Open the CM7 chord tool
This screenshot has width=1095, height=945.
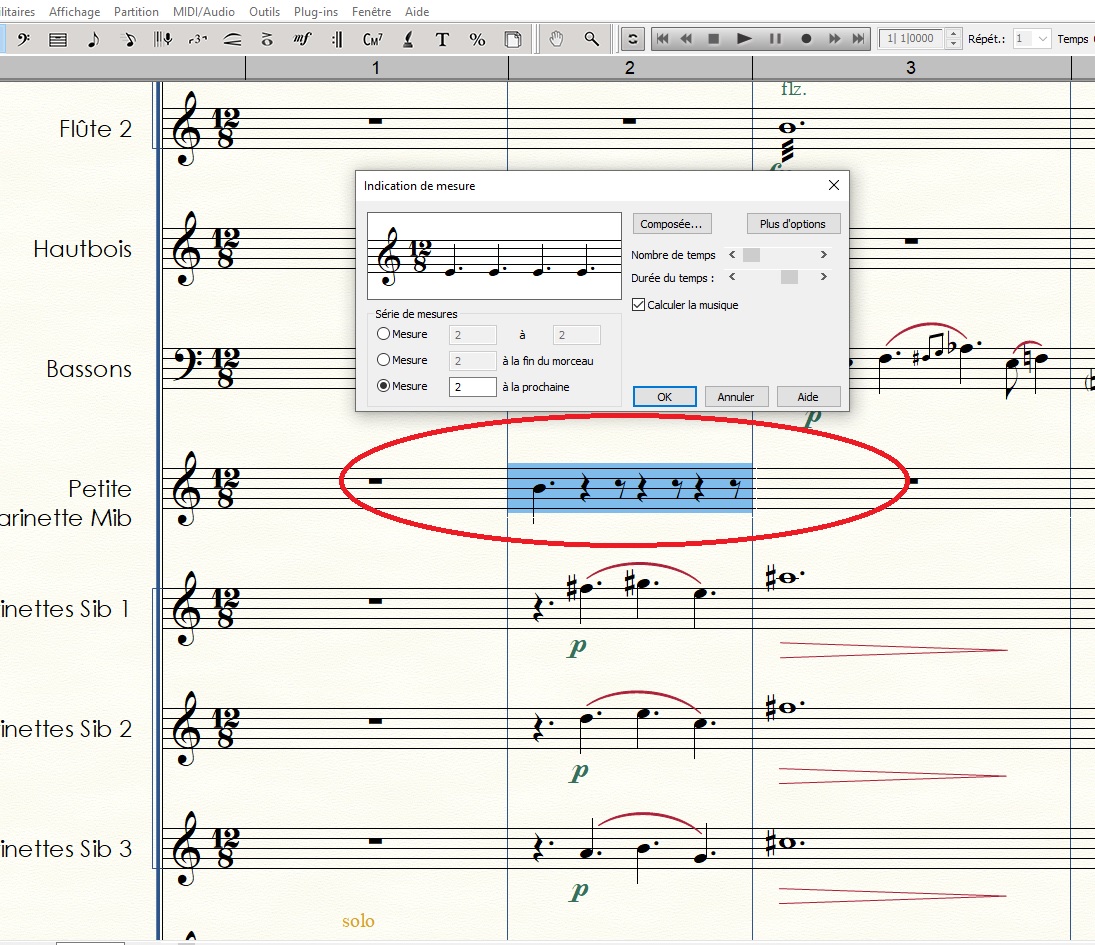[x=373, y=39]
